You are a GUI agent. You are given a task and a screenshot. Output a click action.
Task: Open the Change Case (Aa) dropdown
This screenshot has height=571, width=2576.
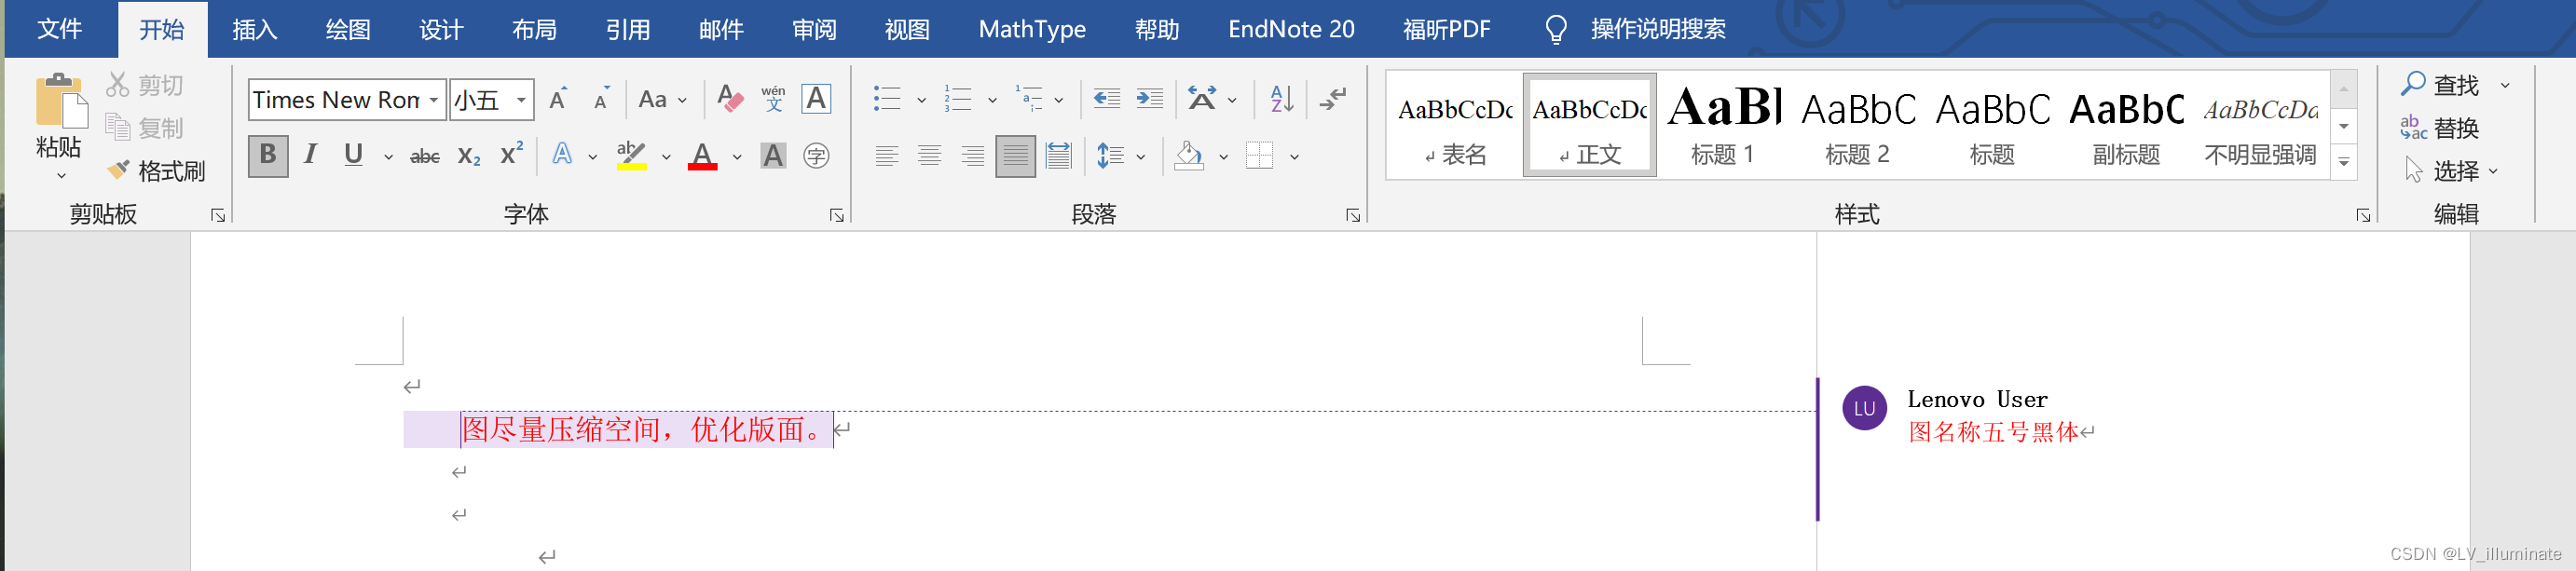click(x=662, y=99)
